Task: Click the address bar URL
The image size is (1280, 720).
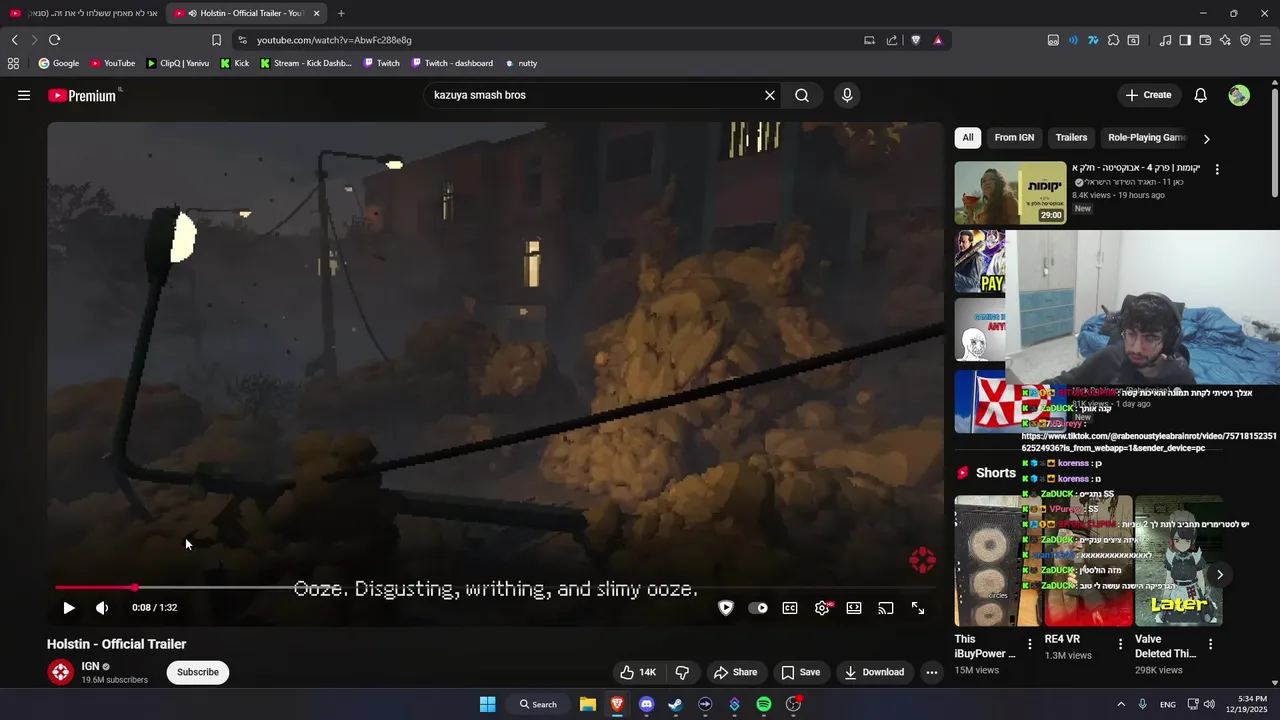Action: click(x=334, y=40)
